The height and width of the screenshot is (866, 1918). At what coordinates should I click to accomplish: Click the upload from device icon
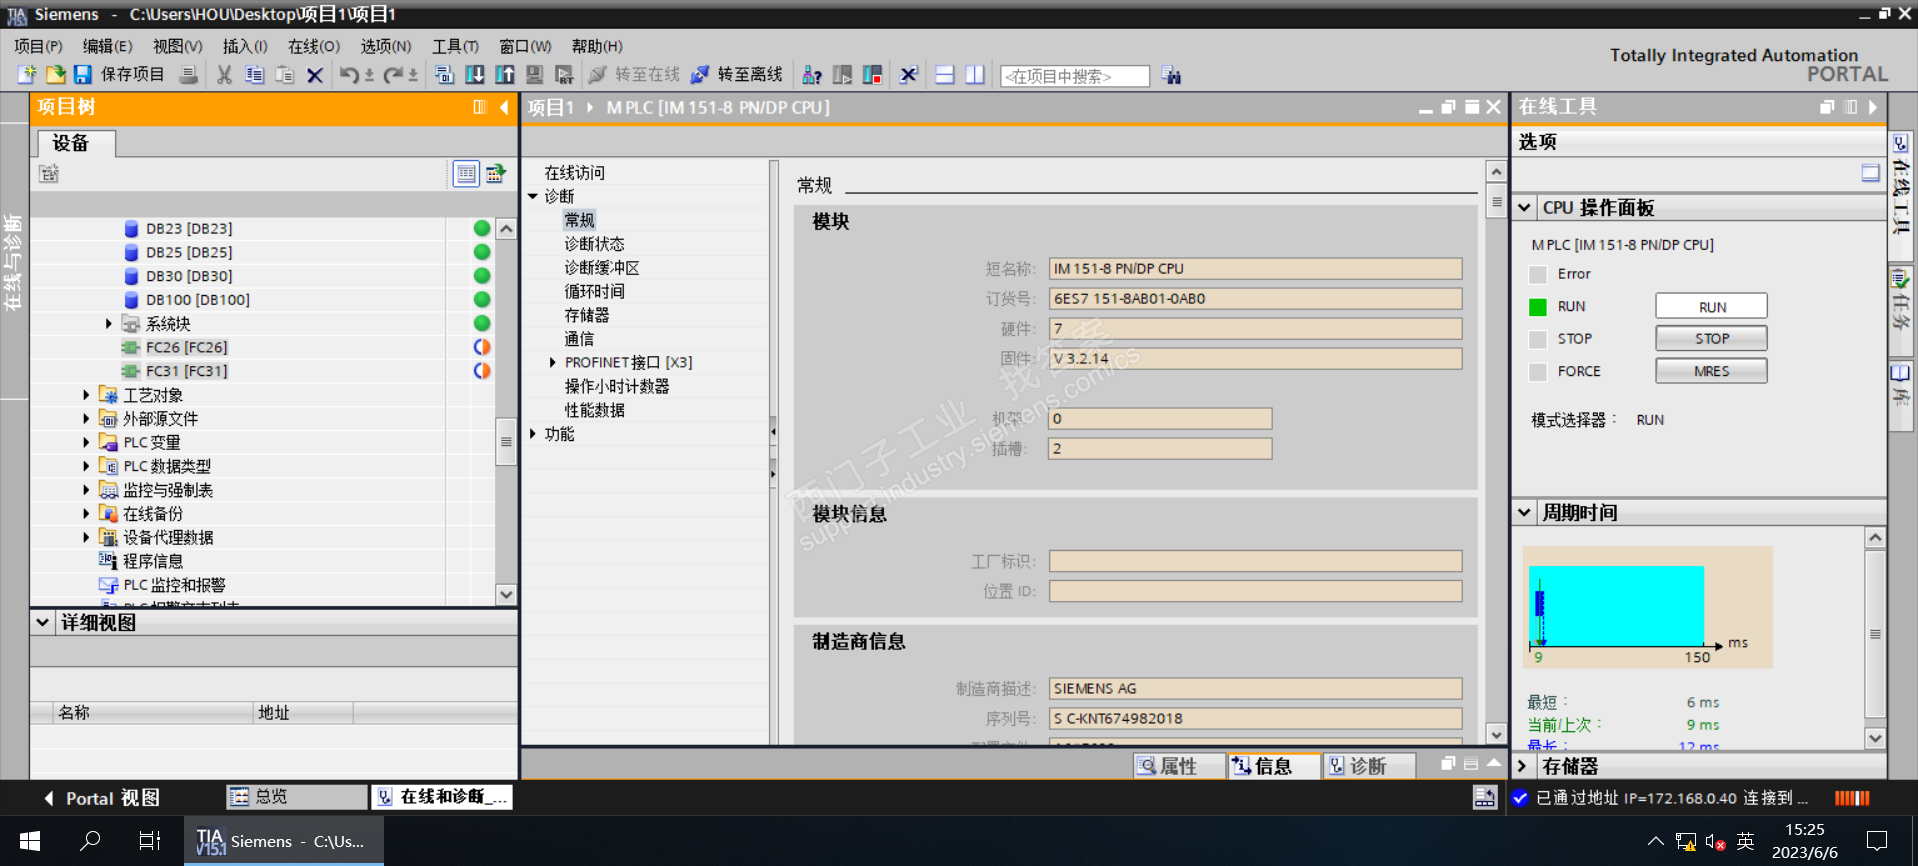[x=505, y=75]
